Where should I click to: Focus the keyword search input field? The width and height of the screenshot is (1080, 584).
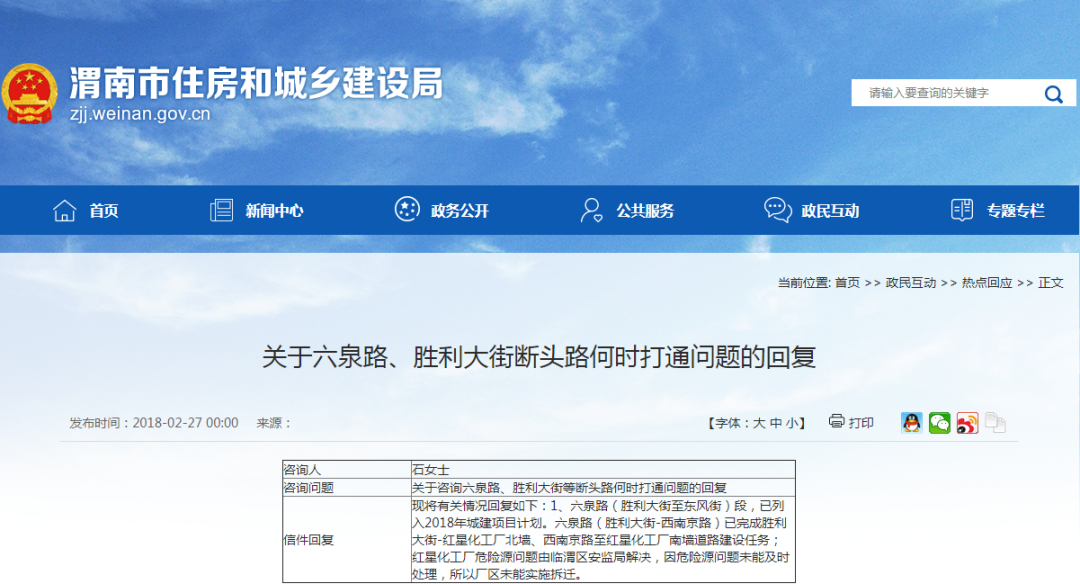[x=945, y=93]
